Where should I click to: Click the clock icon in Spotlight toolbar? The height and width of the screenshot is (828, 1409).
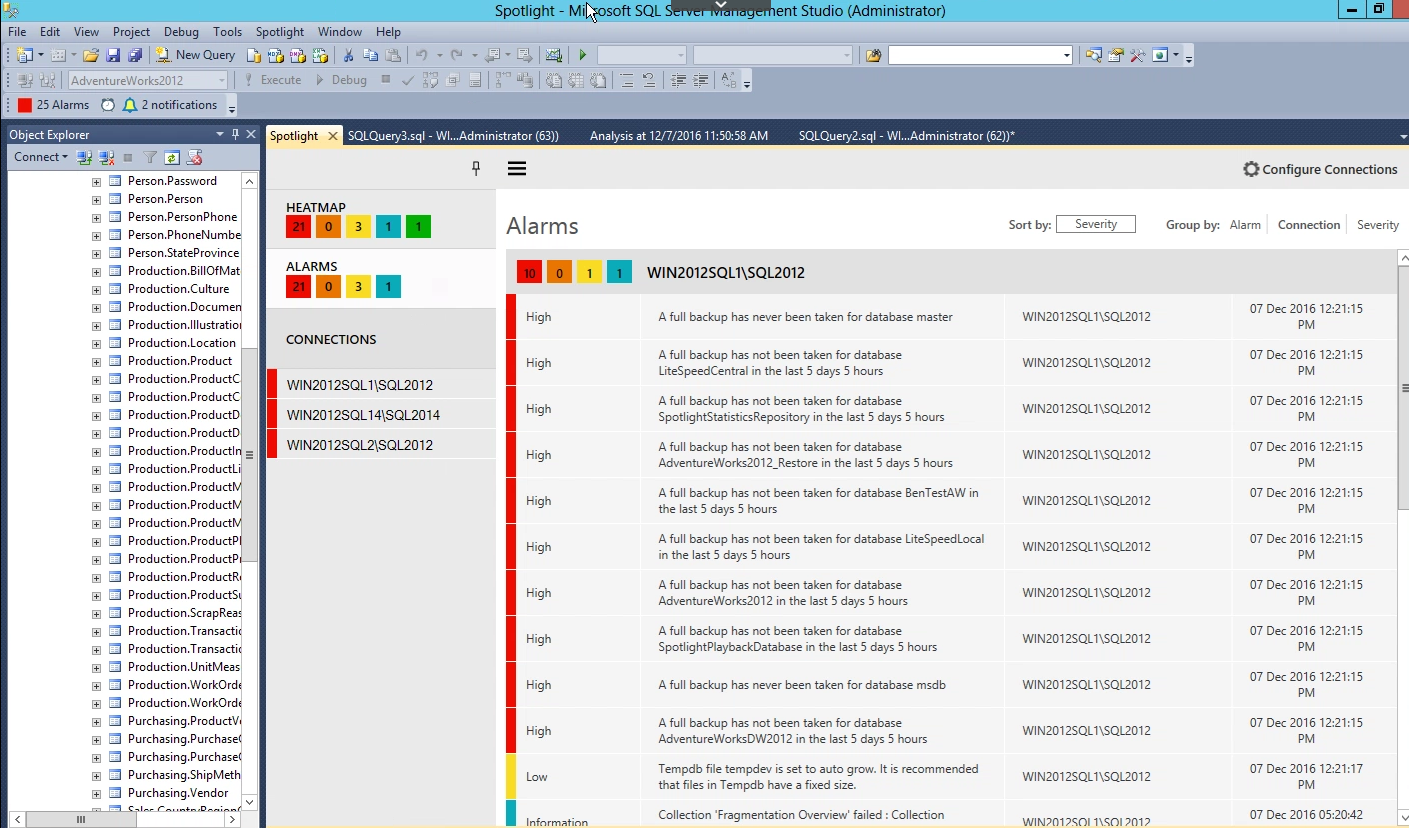coord(108,105)
